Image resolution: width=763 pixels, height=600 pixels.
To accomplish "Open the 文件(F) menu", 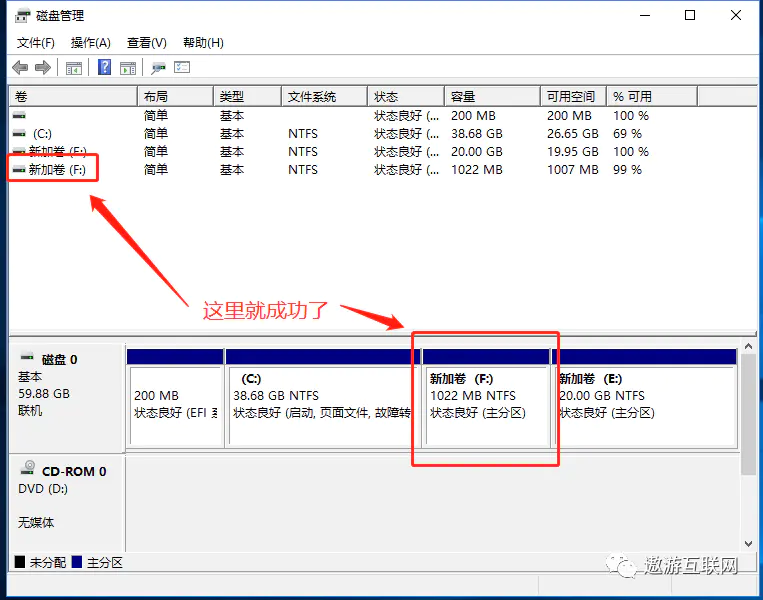I will (36, 43).
